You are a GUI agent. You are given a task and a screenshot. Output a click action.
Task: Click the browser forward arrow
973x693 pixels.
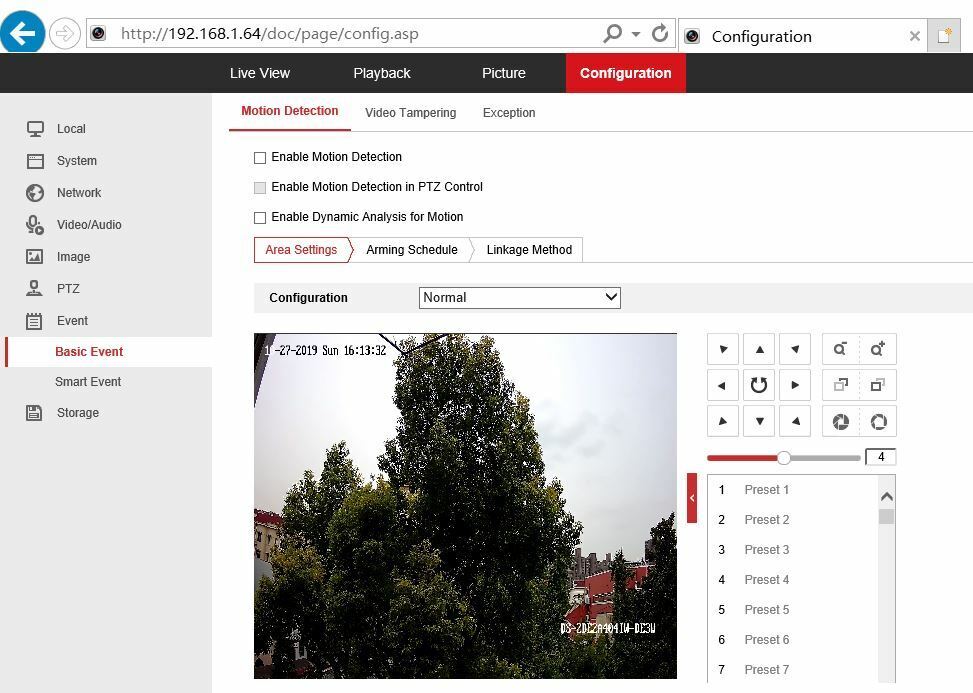[65, 34]
